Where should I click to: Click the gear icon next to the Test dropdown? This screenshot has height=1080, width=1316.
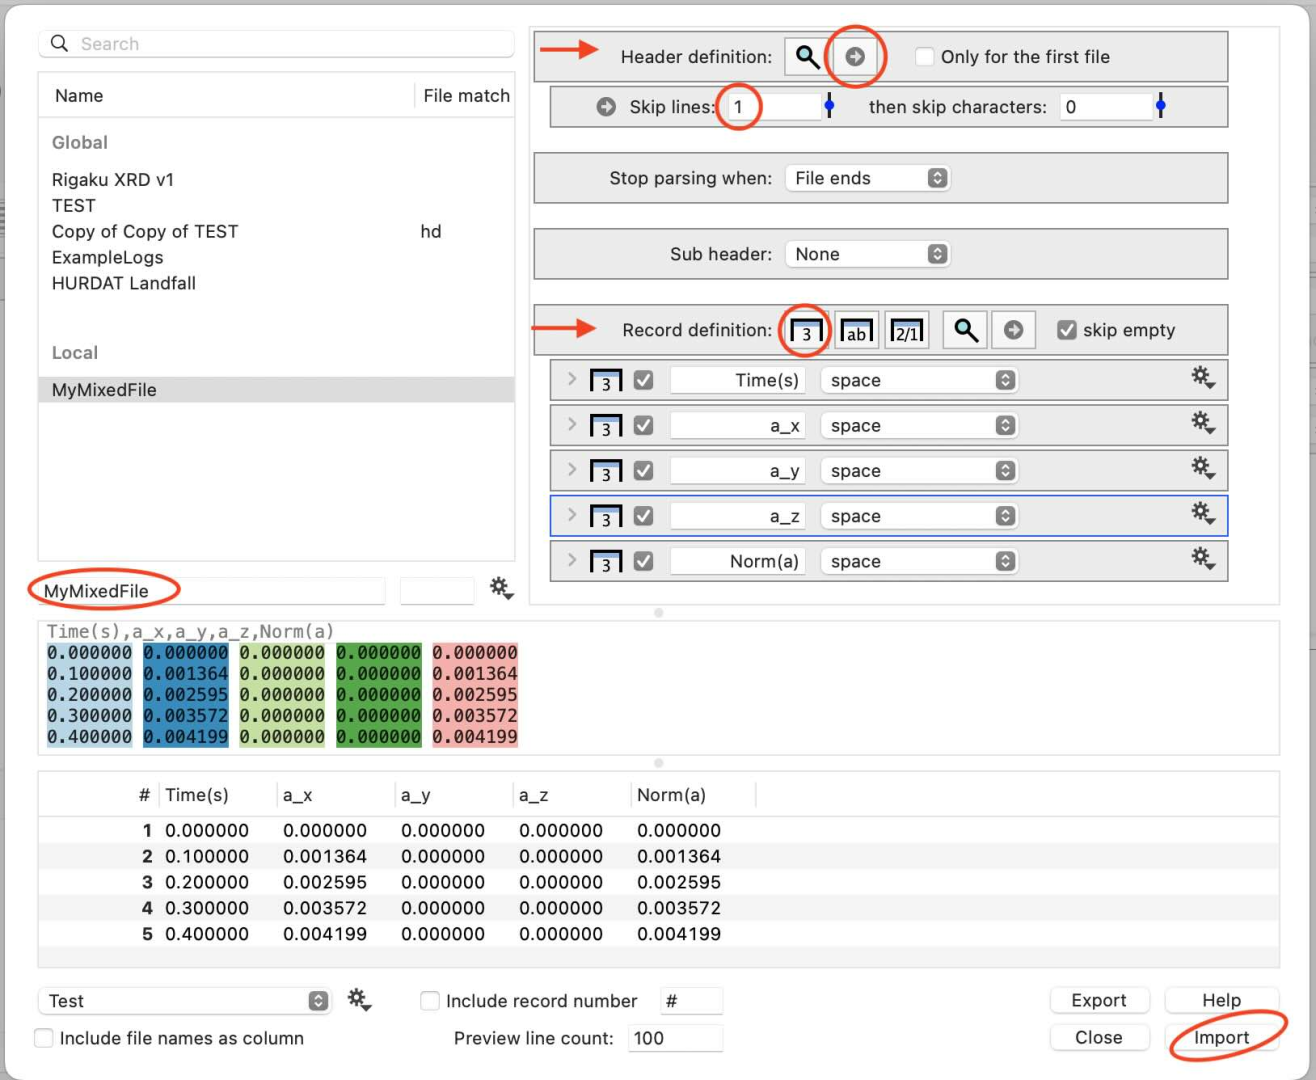pyautogui.click(x=357, y=1000)
